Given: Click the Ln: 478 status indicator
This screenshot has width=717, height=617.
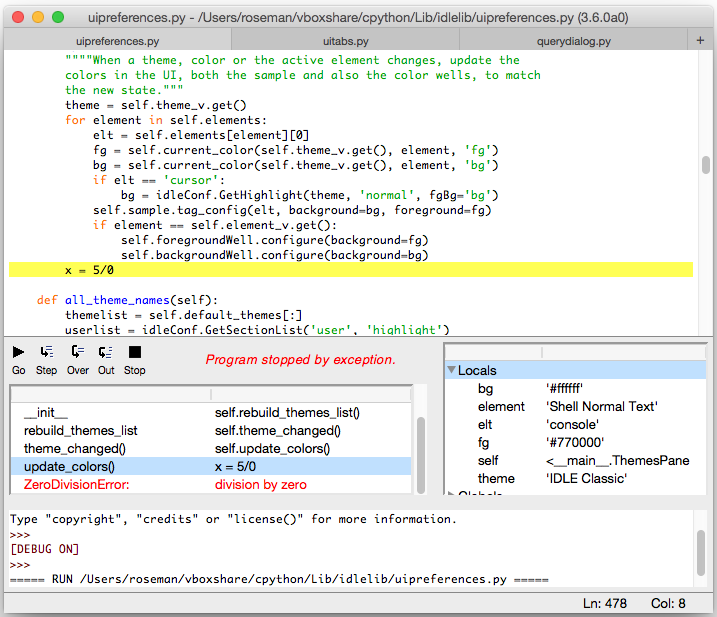Looking at the screenshot, I should click(605, 604).
